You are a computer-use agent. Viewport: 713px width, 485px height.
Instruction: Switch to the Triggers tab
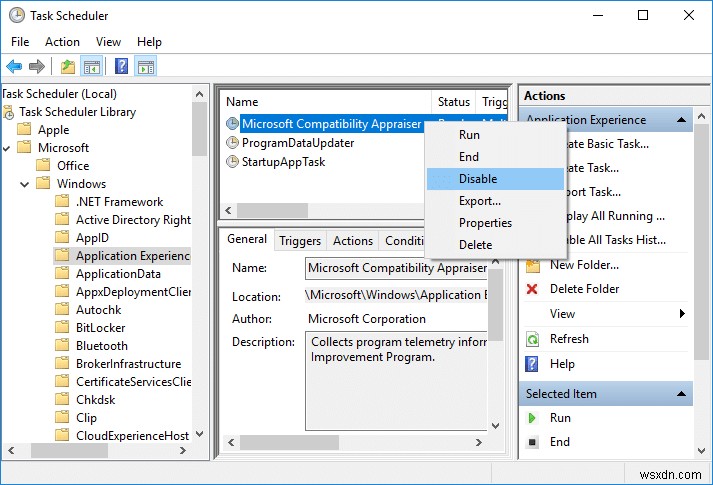[300, 241]
